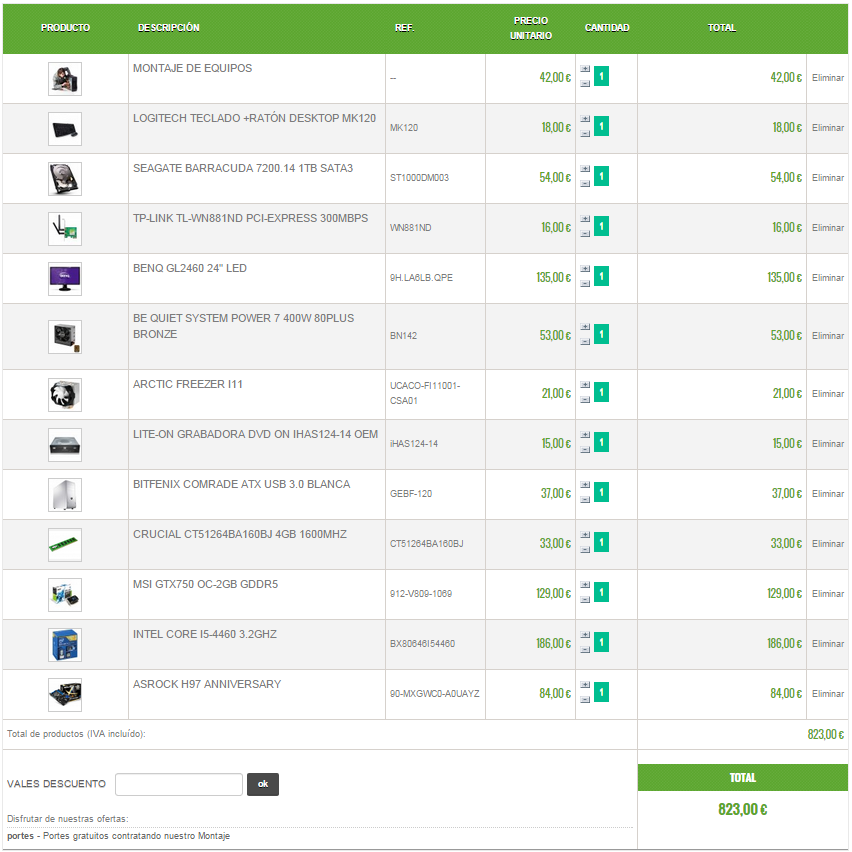The height and width of the screenshot is (852, 852).
Task: Open the TP-LINK wifi card thumbnail
Action: tap(65, 229)
